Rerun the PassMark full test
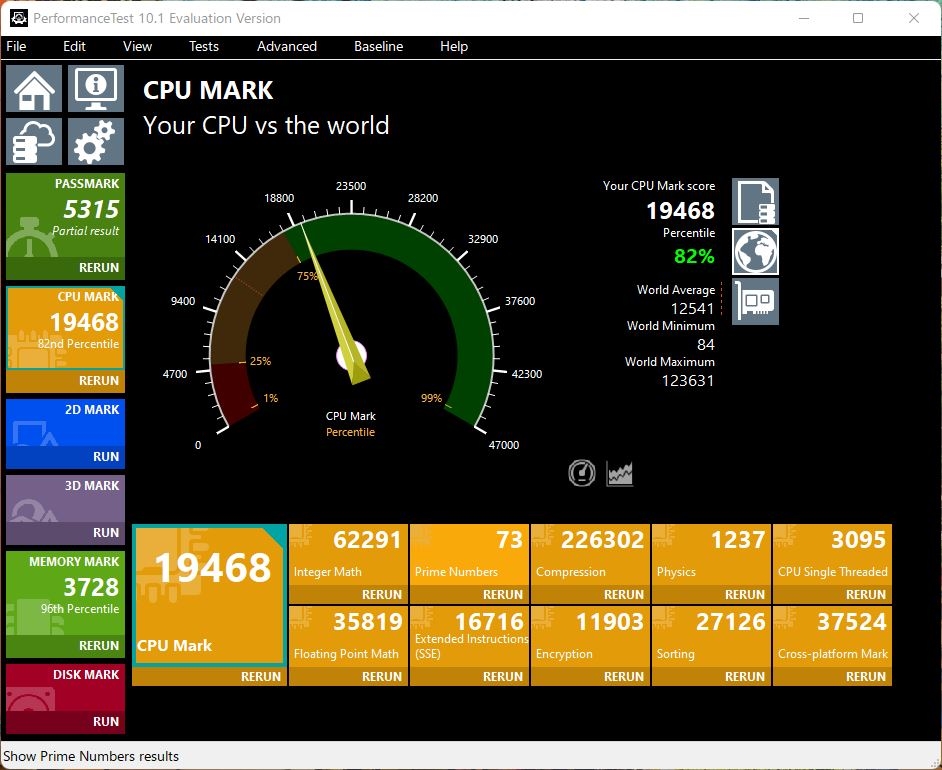The height and width of the screenshot is (770, 942). pyautogui.click(x=65, y=268)
